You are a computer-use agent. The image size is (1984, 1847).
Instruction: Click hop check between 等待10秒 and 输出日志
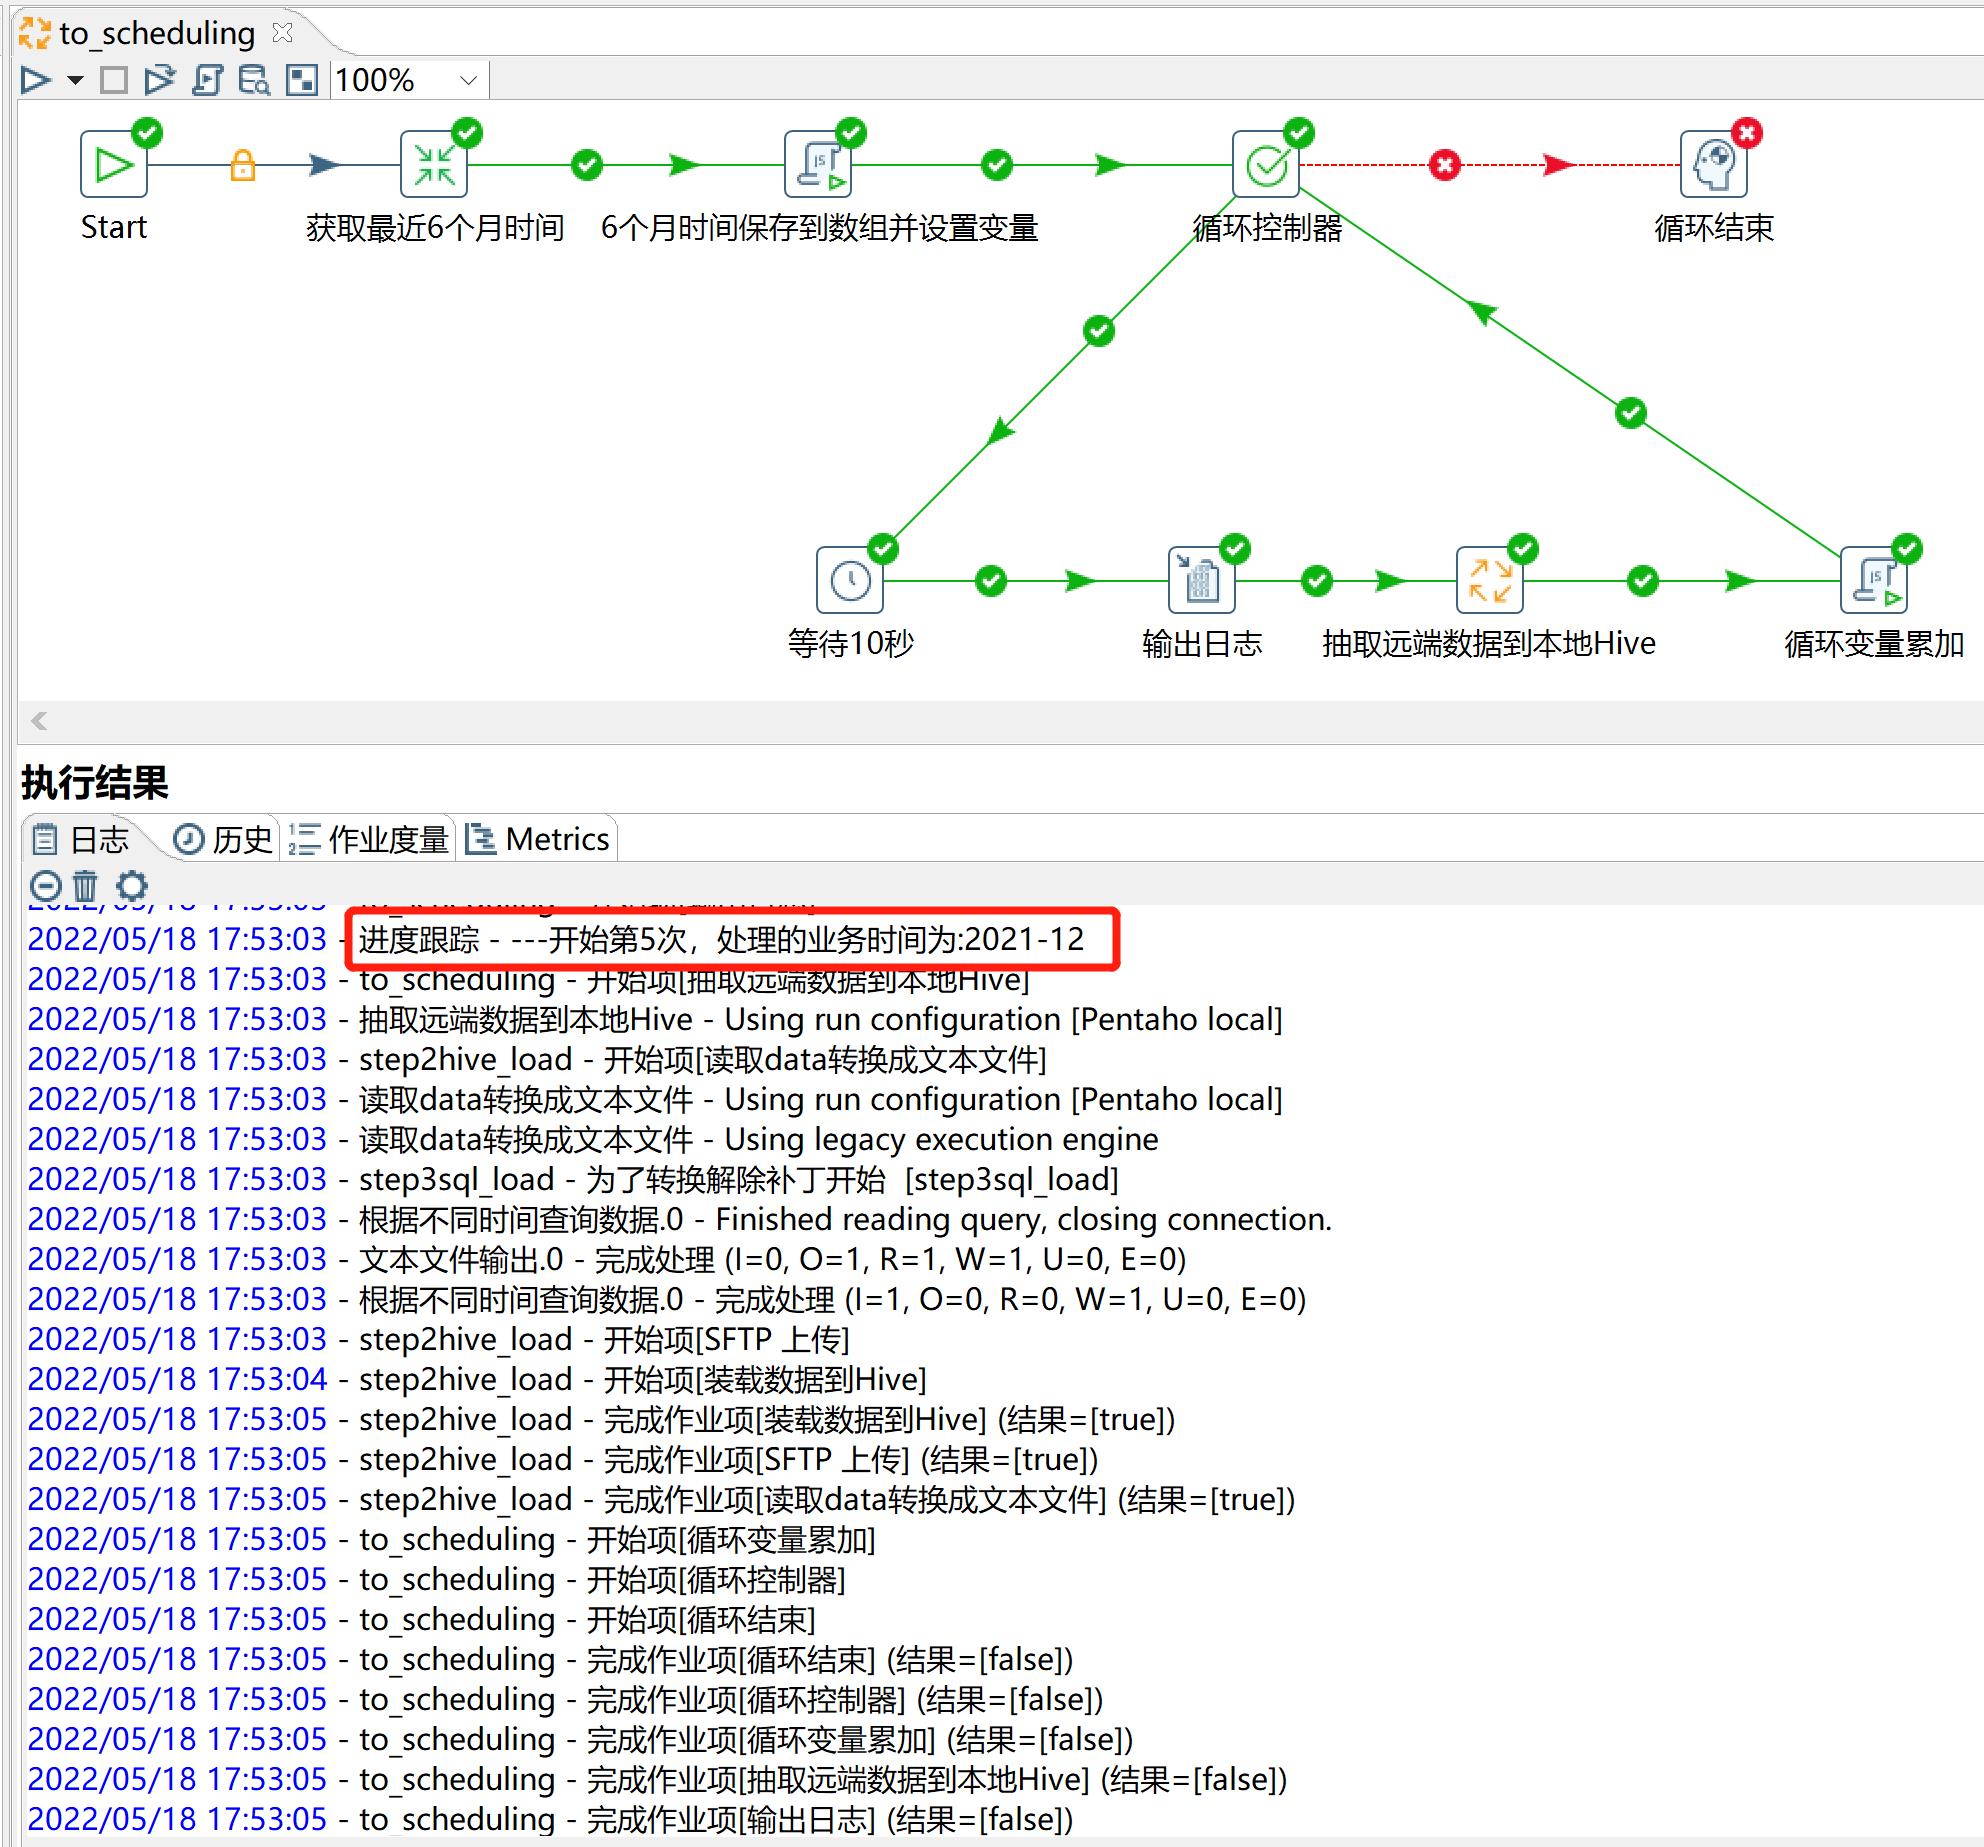(x=991, y=581)
